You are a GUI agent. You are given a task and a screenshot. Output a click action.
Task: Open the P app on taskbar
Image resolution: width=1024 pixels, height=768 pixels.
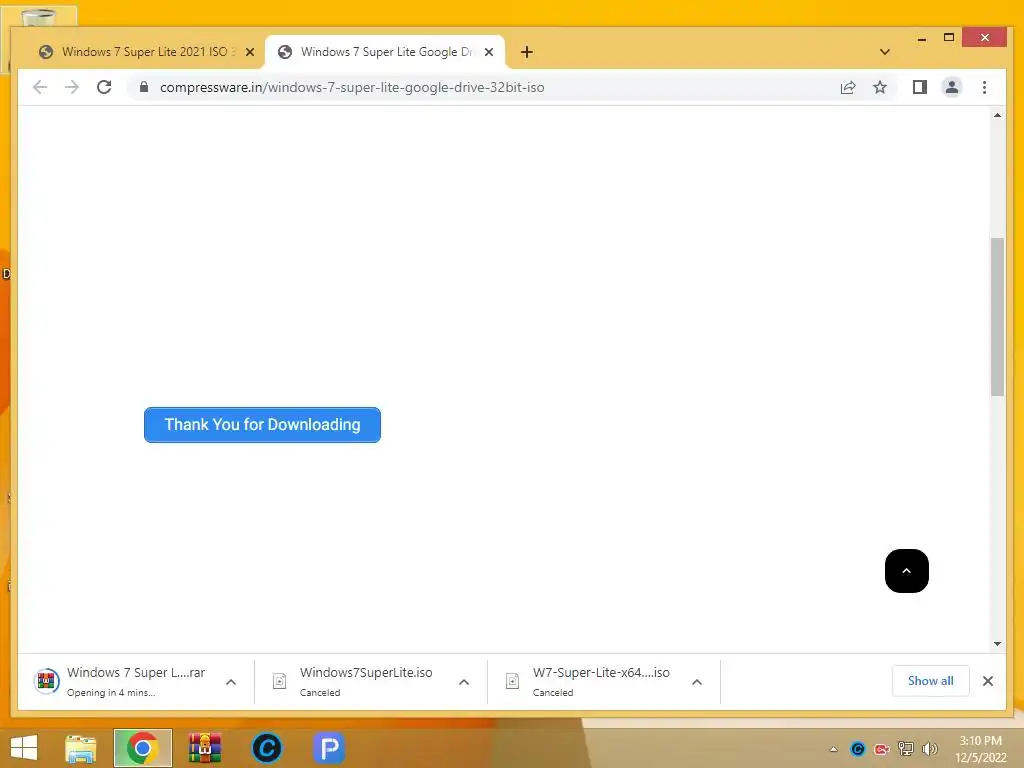click(x=329, y=748)
